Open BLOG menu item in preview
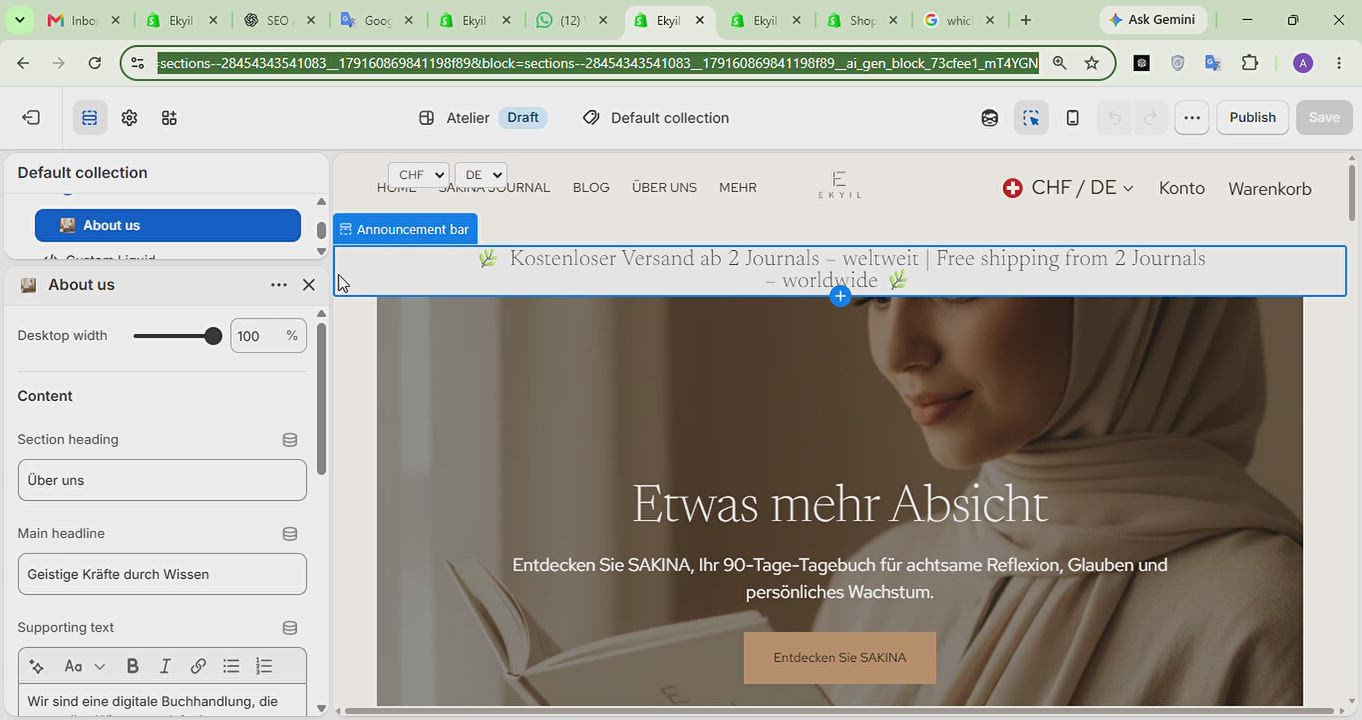The height and width of the screenshot is (720, 1362). pos(591,188)
